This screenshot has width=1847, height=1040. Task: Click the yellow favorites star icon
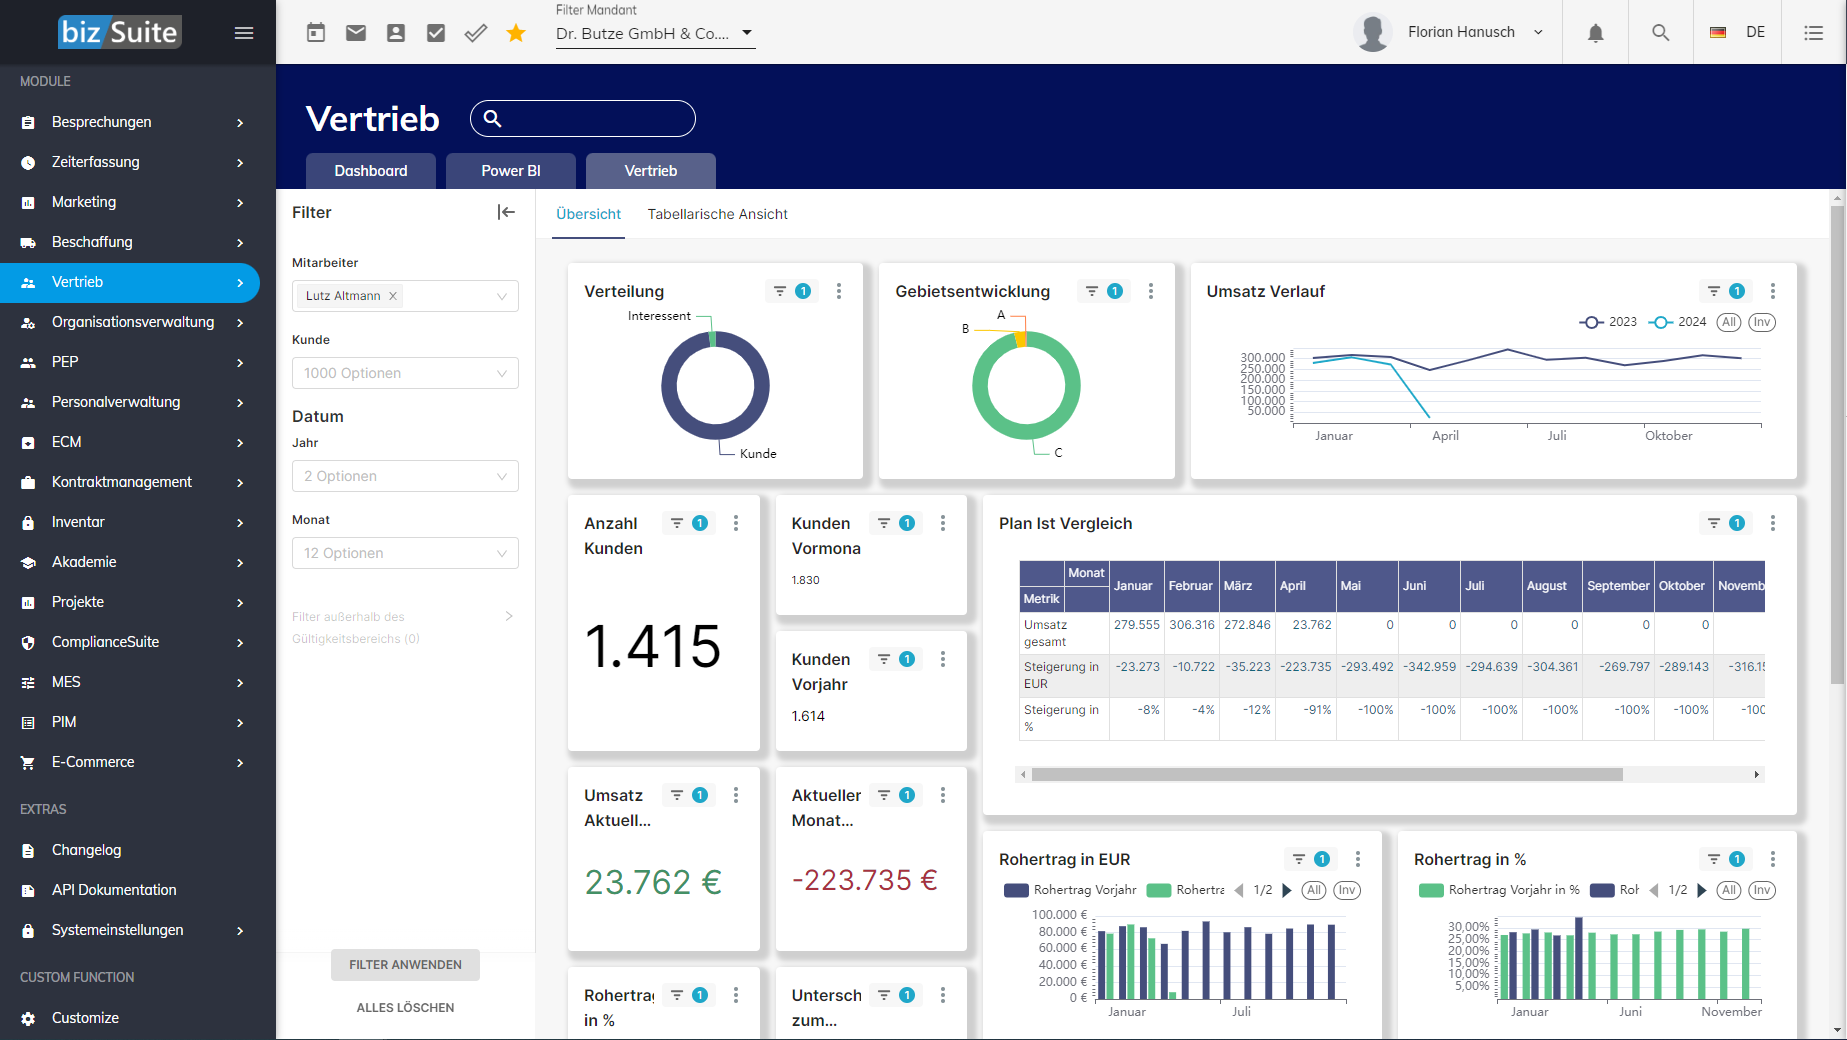(x=516, y=33)
